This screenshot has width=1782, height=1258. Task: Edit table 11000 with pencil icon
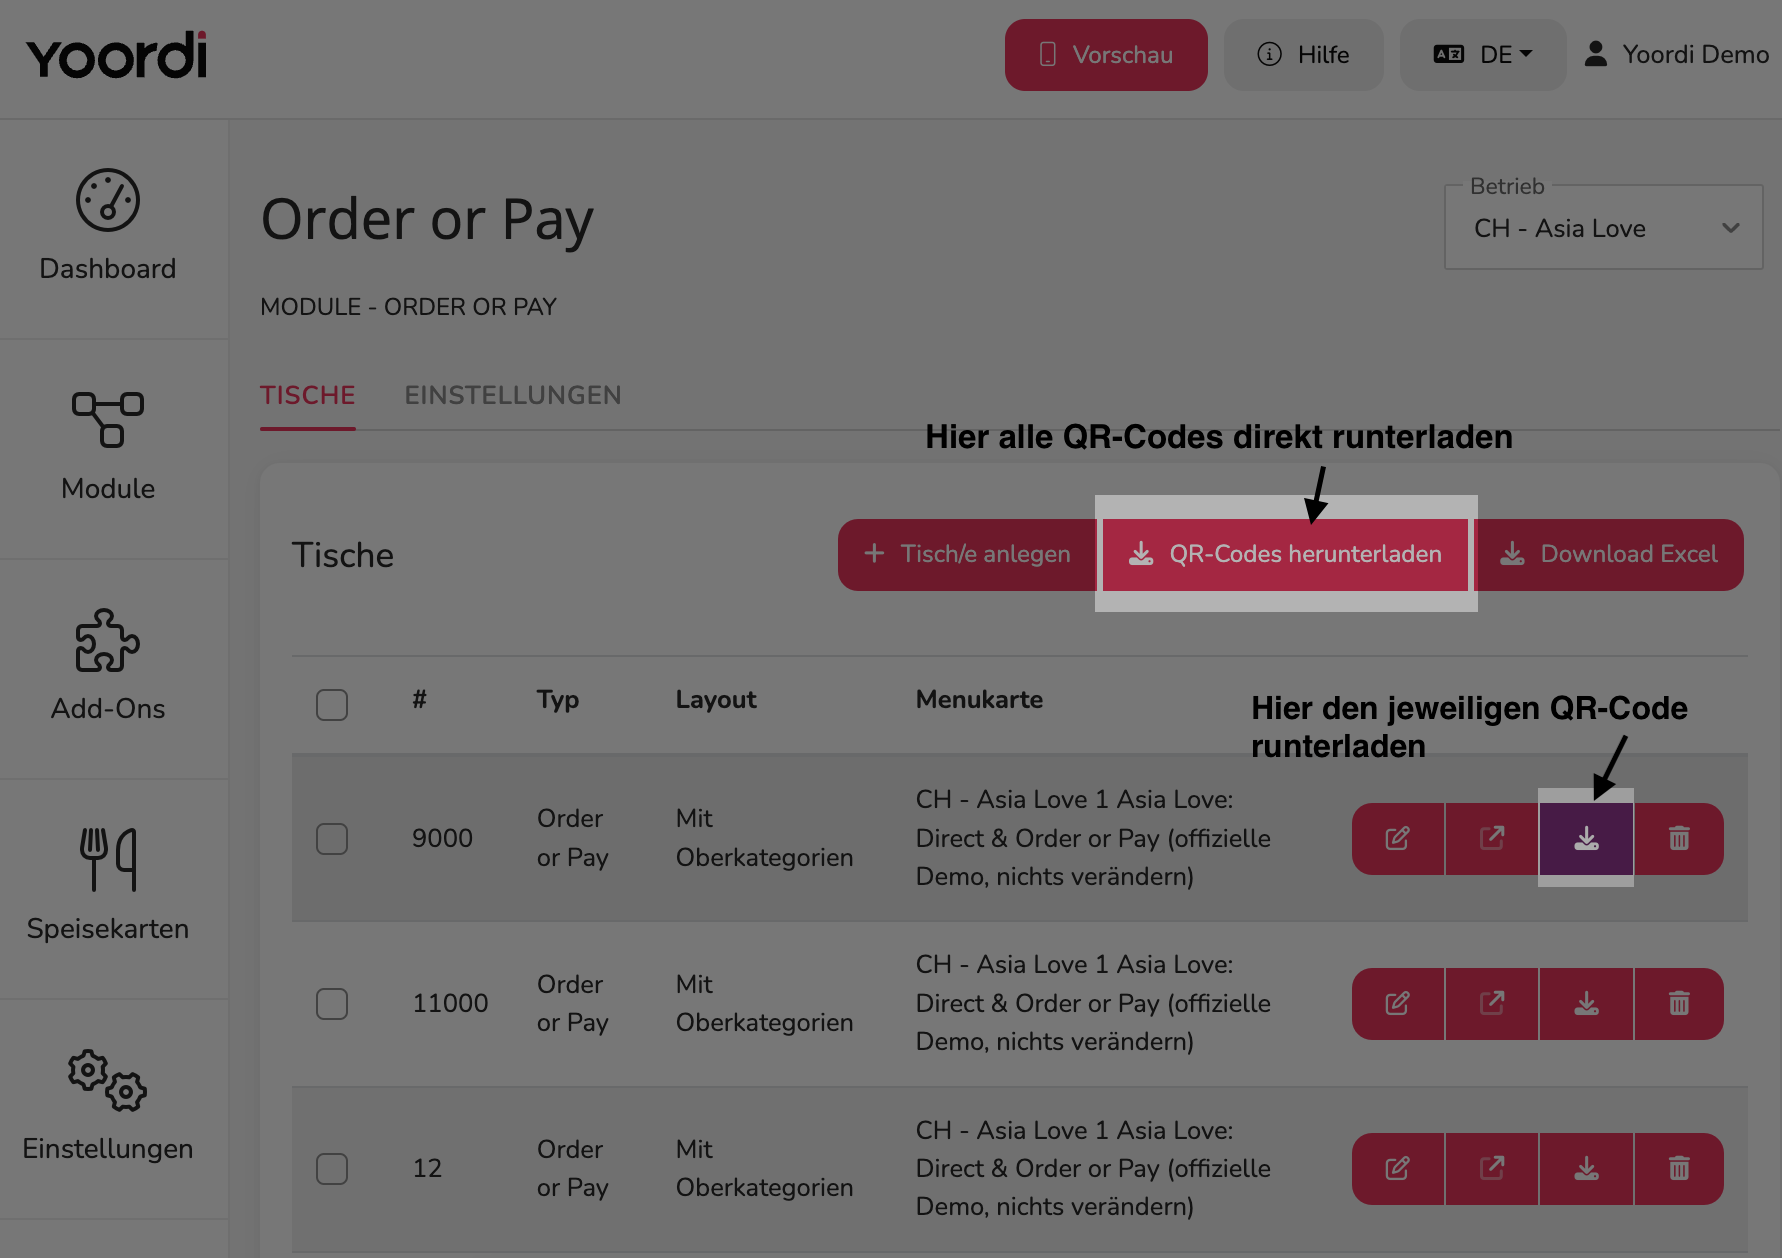coord(1398,1003)
